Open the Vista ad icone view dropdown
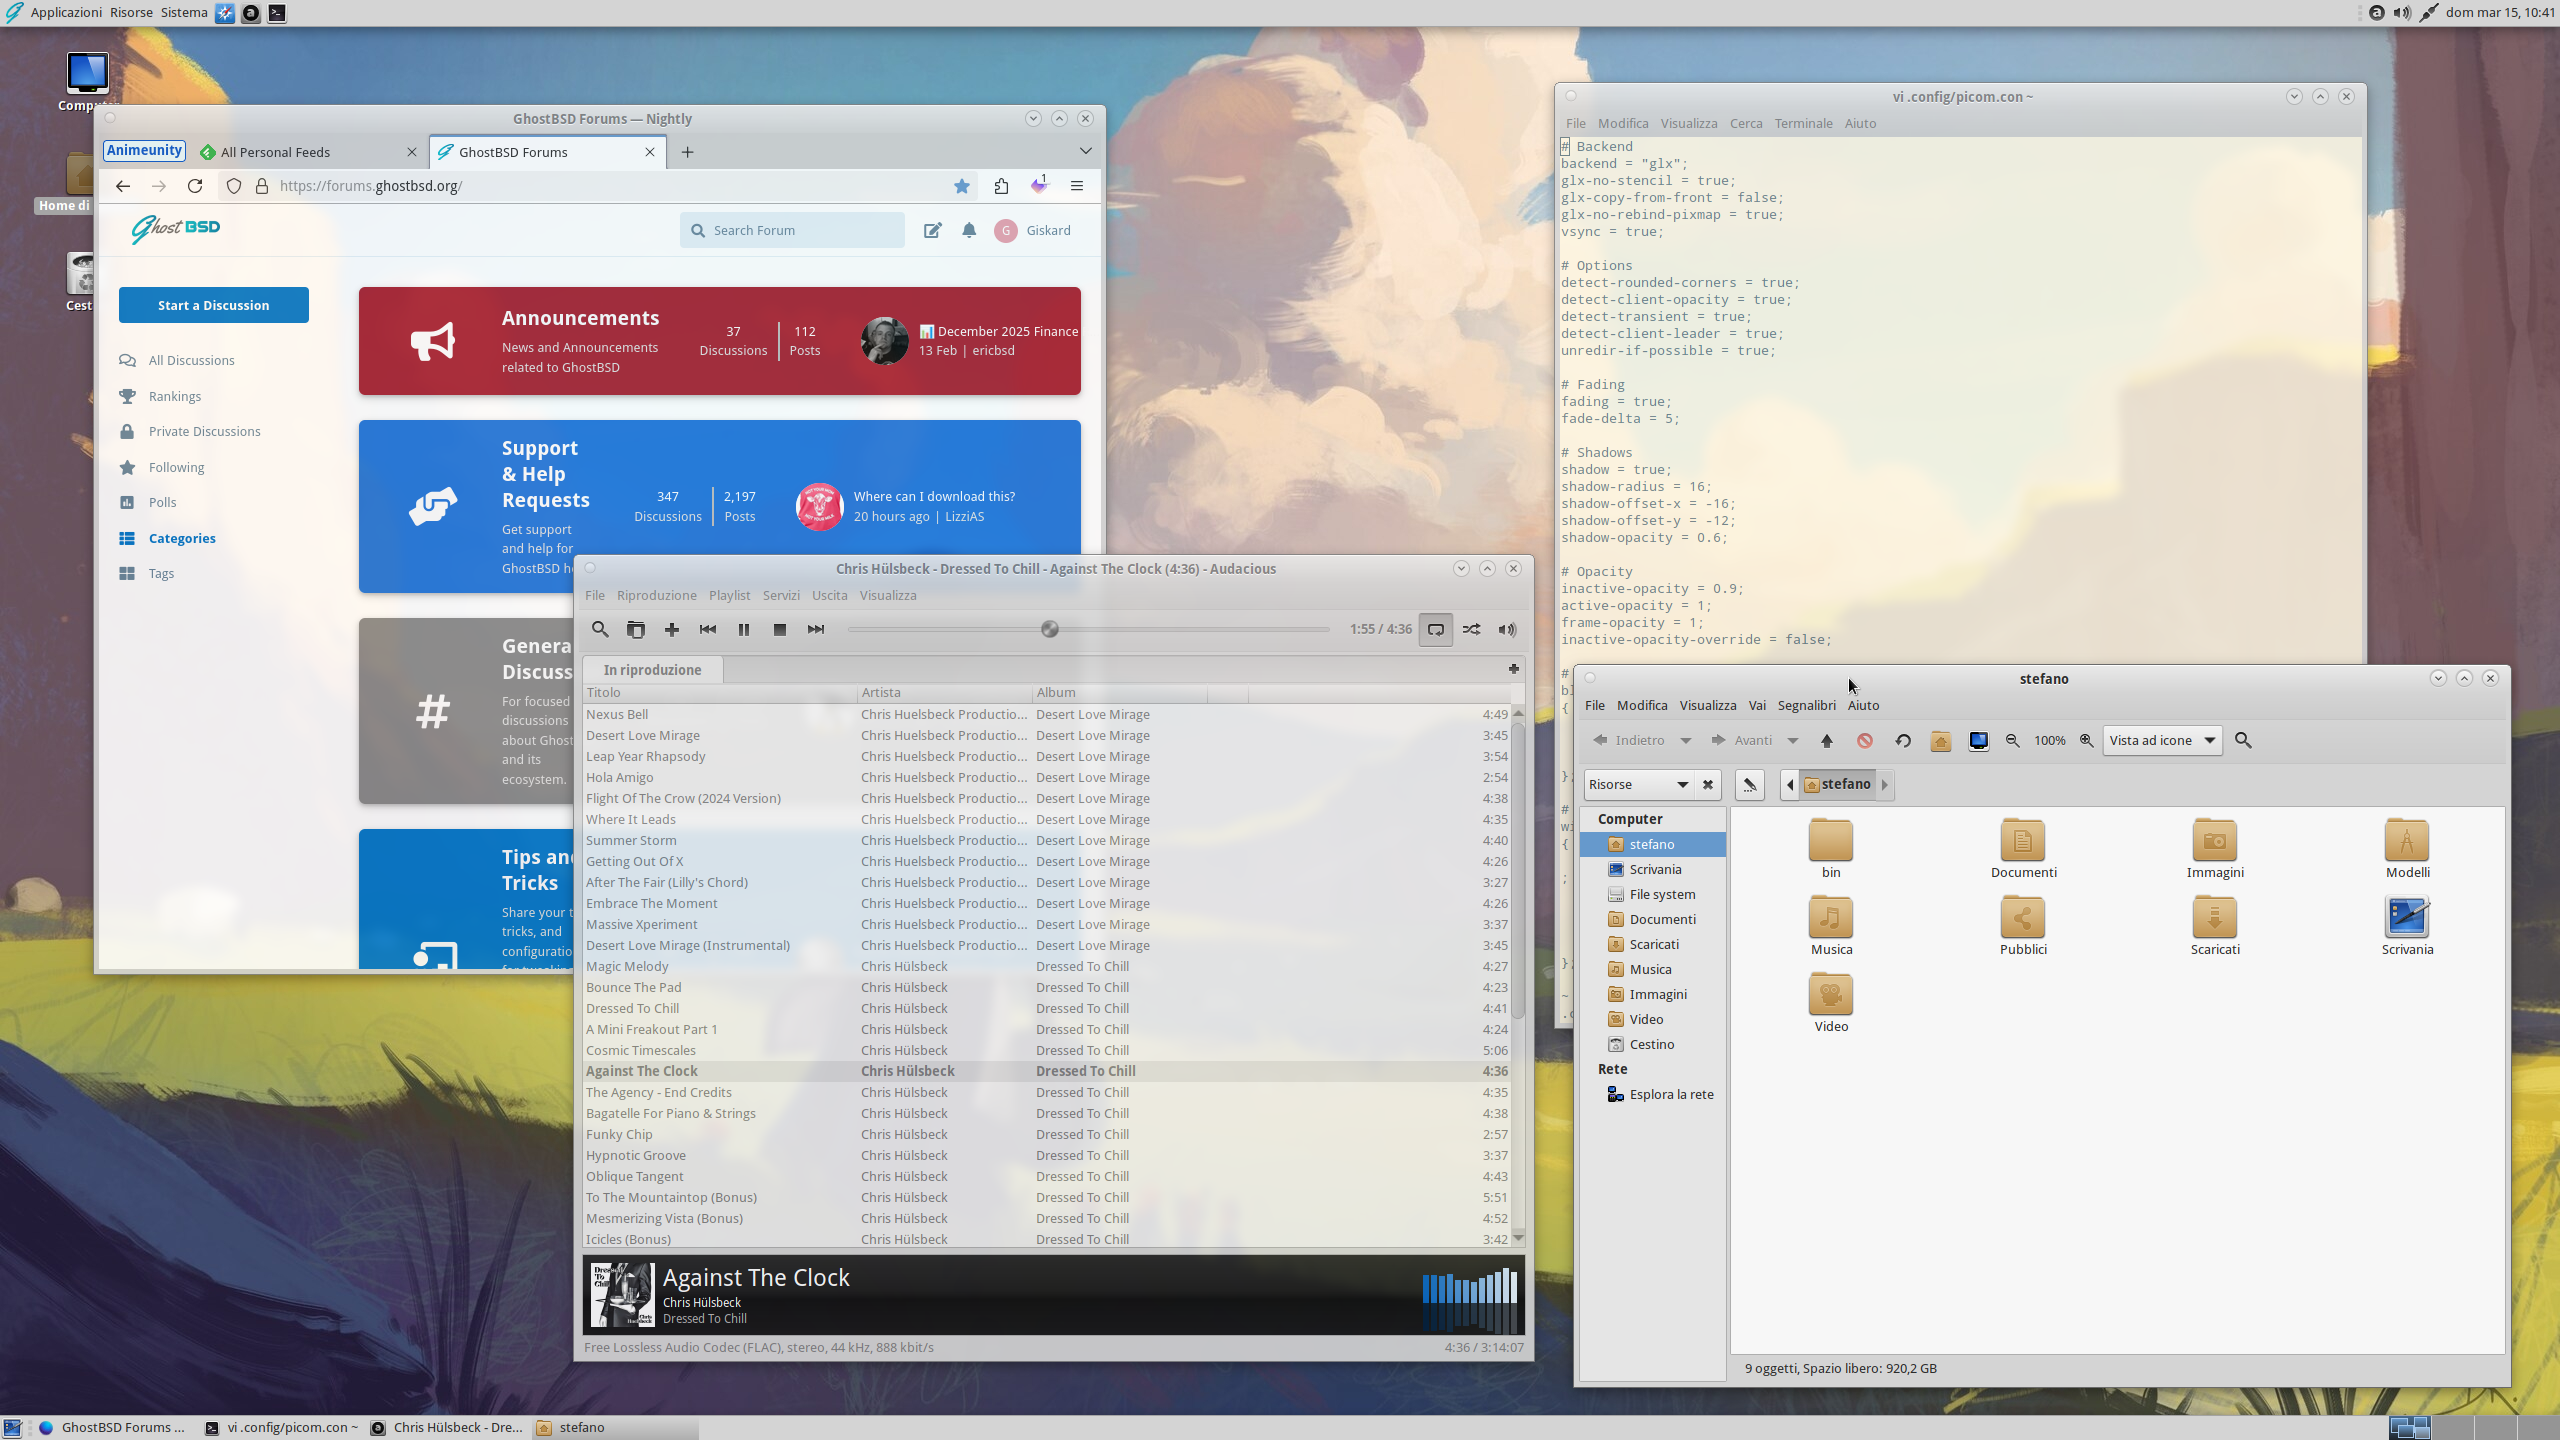Image resolution: width=2560 pixels, height=1440 pixels. tap(2162, 740)
